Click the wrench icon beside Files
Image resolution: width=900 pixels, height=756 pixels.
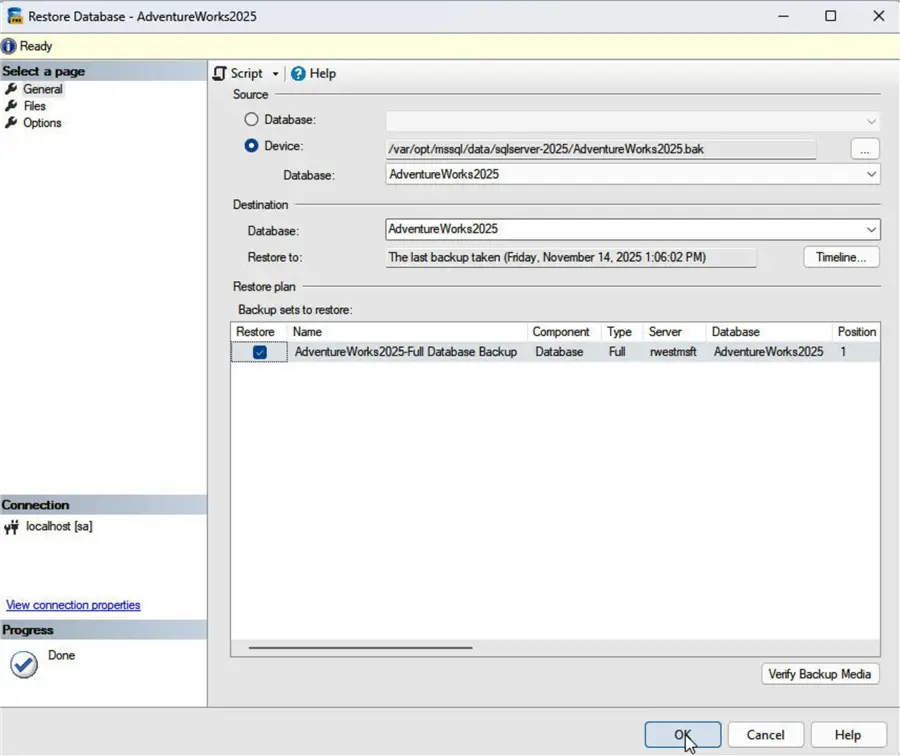pyautogui.click(x=11, y=106)
